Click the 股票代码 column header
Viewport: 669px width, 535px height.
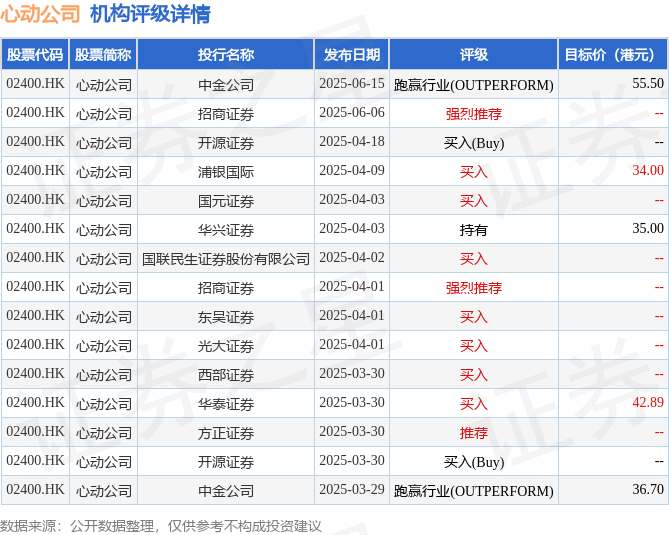35,55
